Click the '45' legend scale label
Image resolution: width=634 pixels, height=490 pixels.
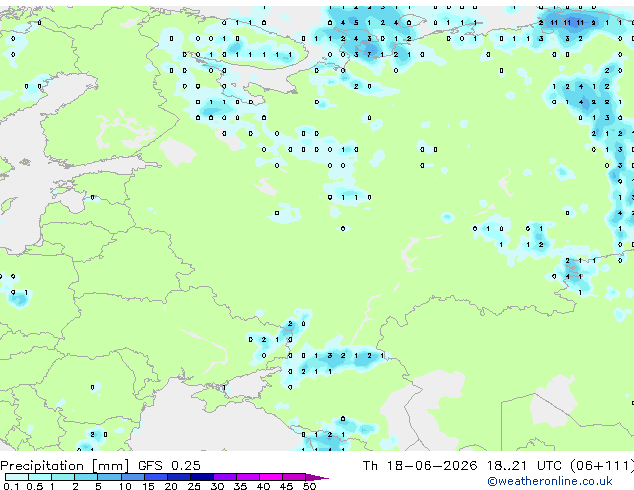coord(286,486)
